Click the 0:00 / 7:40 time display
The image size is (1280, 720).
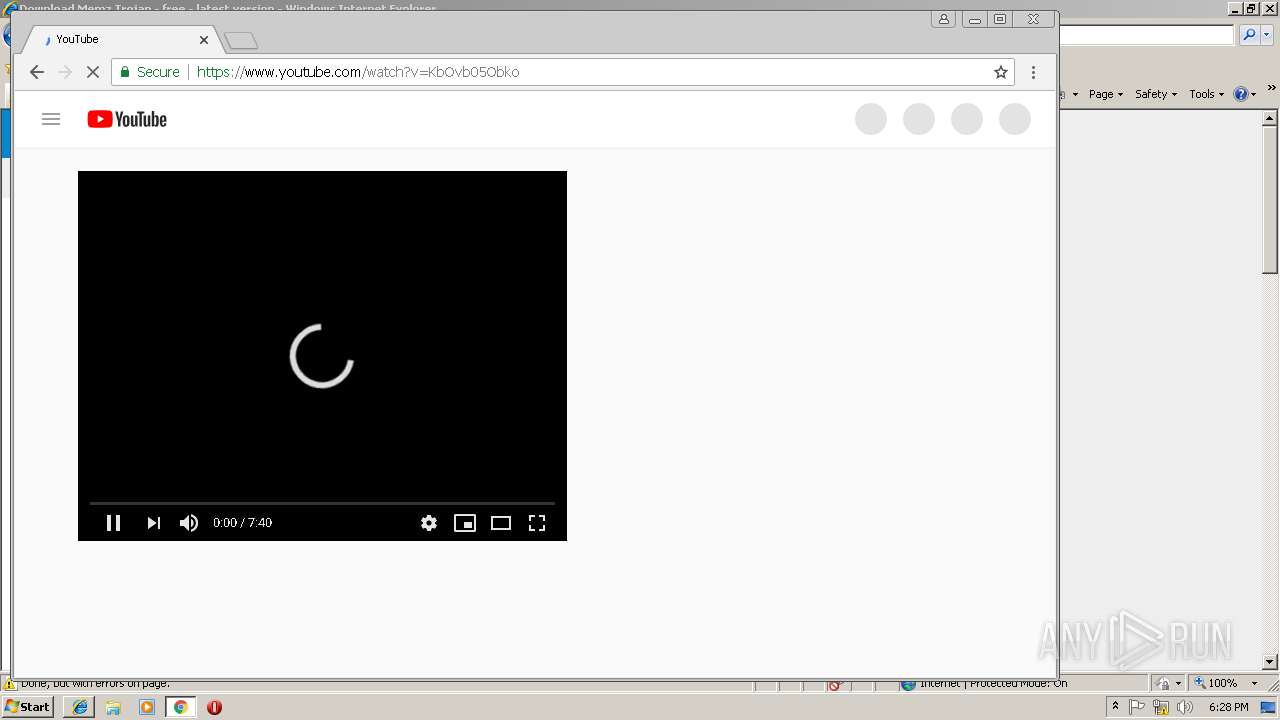click(242, 523)
